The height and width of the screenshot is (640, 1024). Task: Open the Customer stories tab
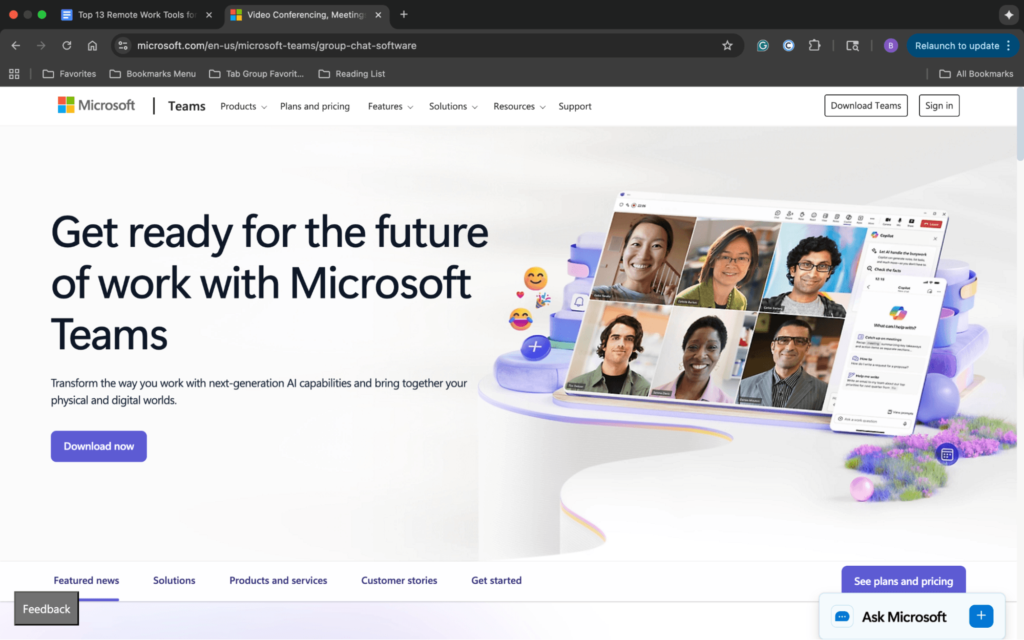[399, 581]
